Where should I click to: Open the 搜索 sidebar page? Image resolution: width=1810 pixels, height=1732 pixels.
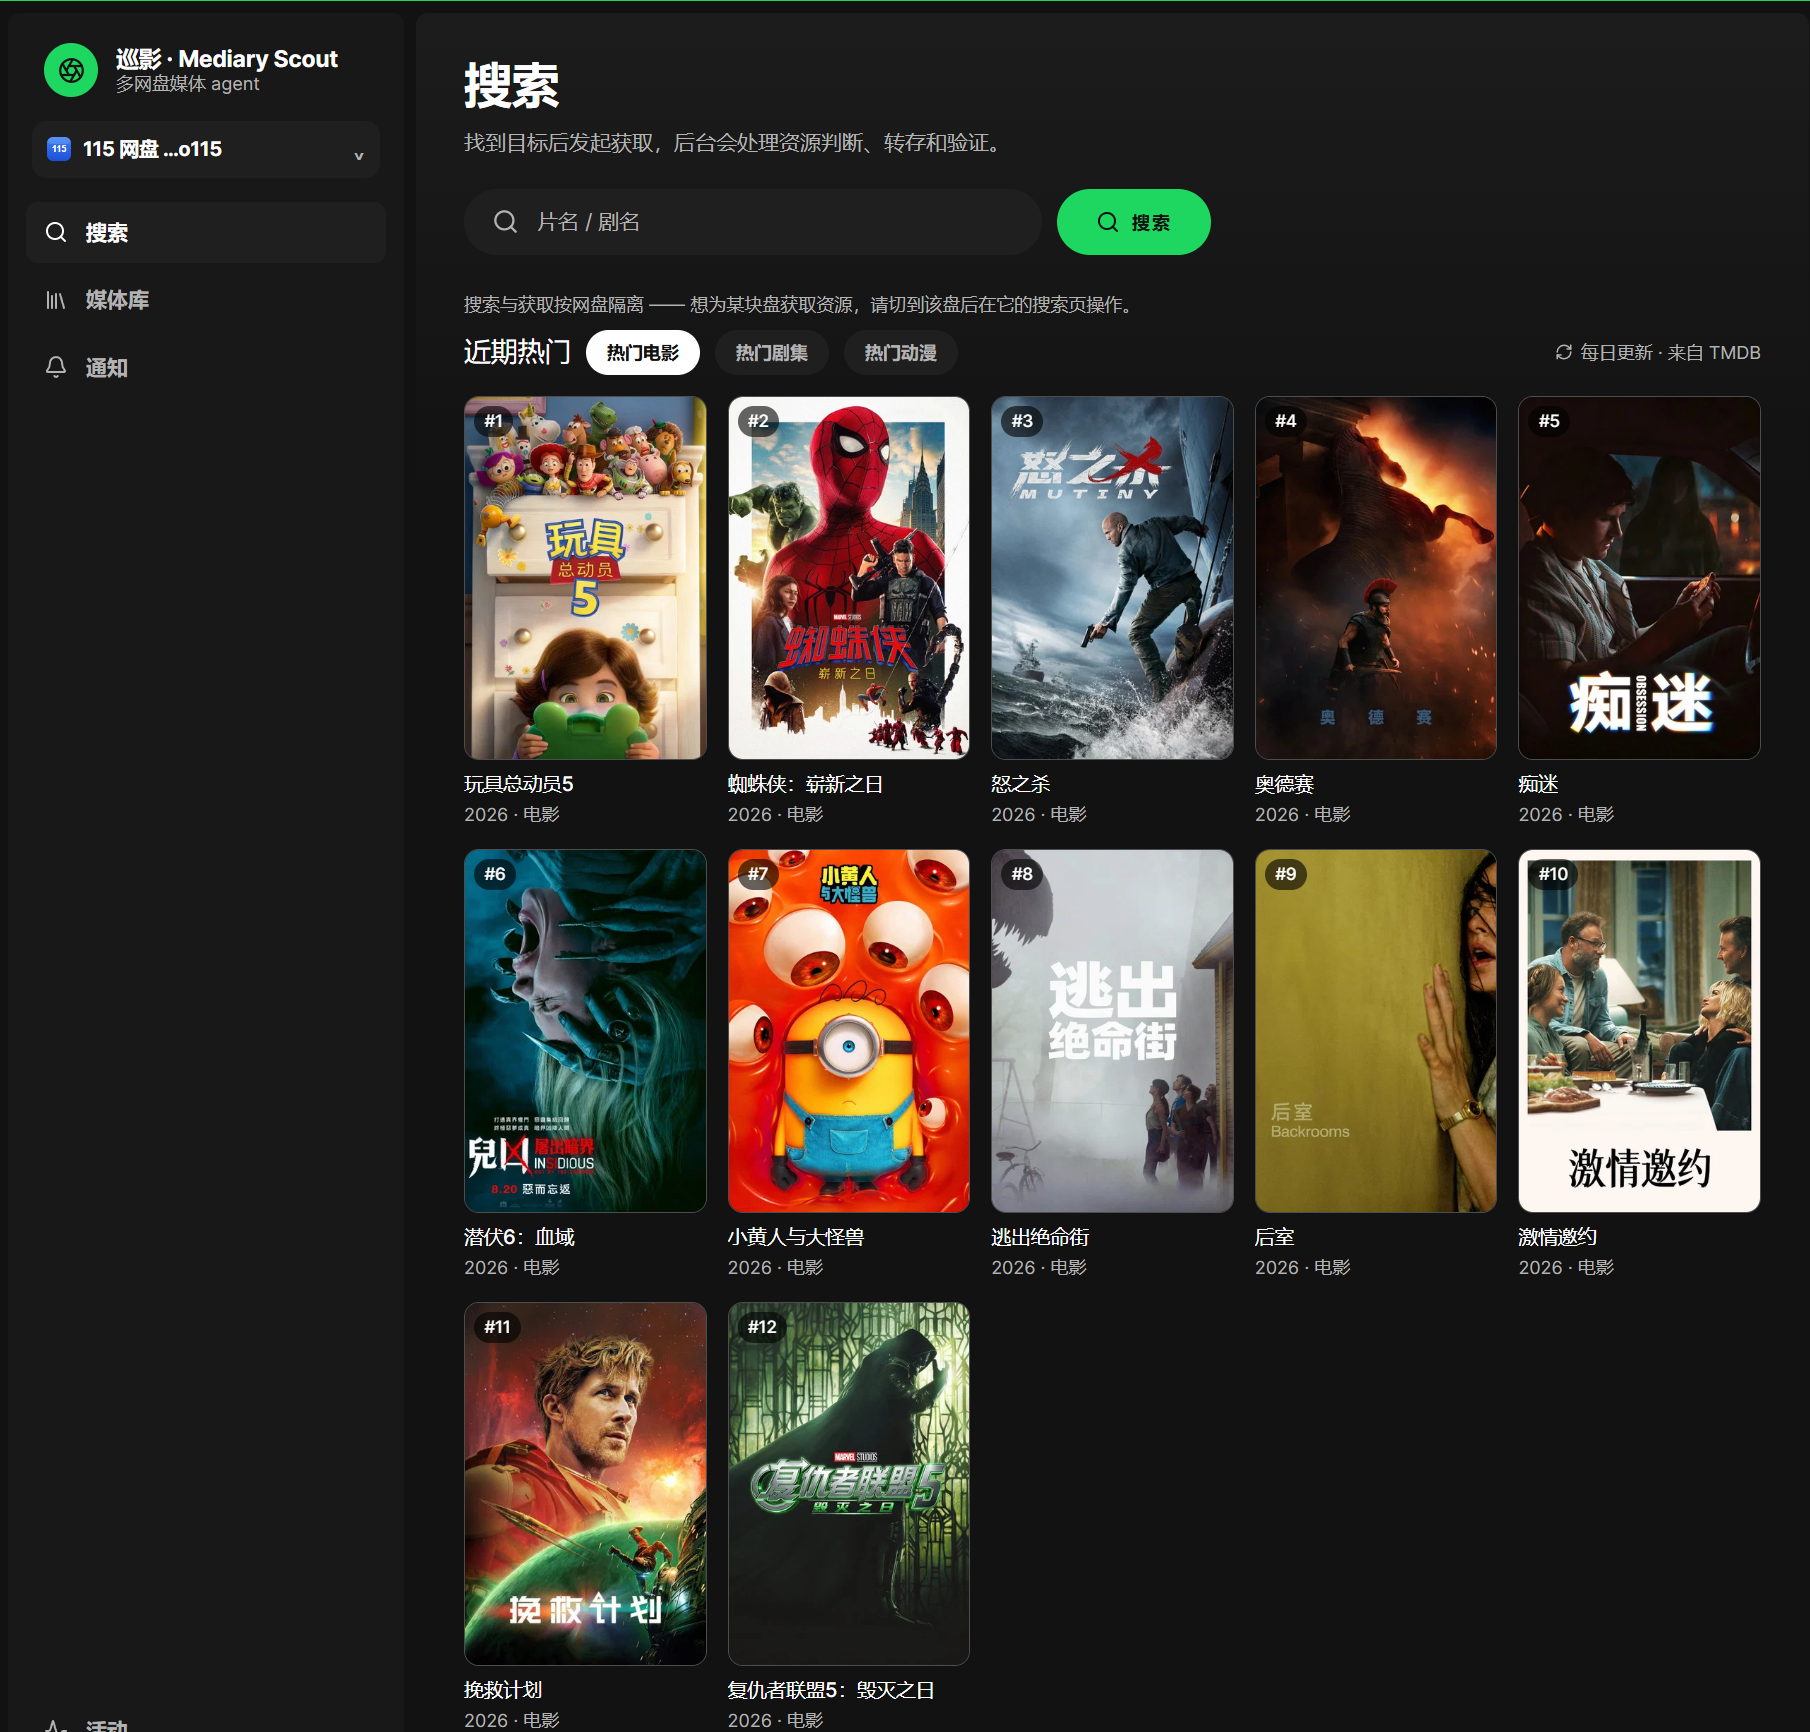pyautogui.click(x=206, y=233)
